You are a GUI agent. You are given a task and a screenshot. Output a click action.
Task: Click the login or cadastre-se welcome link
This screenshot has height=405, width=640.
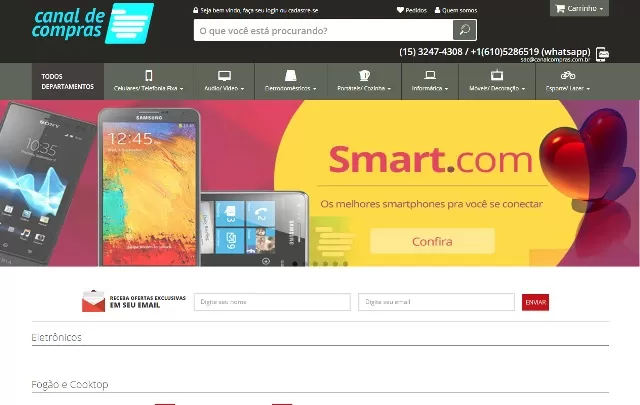click(x=259, y=10)
